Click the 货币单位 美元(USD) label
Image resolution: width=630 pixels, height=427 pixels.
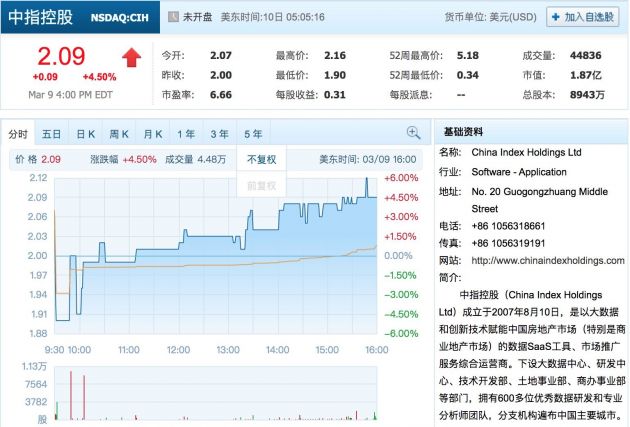(491, 17)
